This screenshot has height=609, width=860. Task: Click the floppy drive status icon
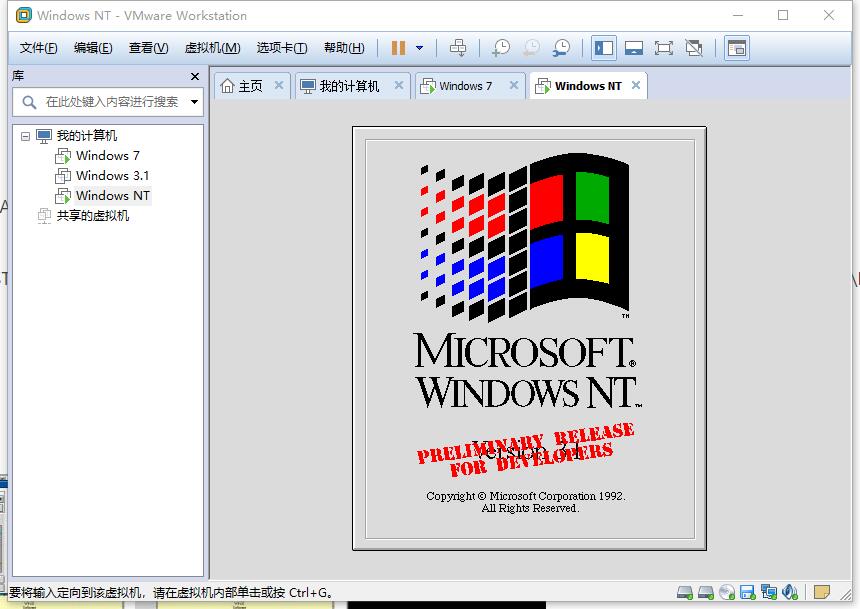(x=748, y=593)
